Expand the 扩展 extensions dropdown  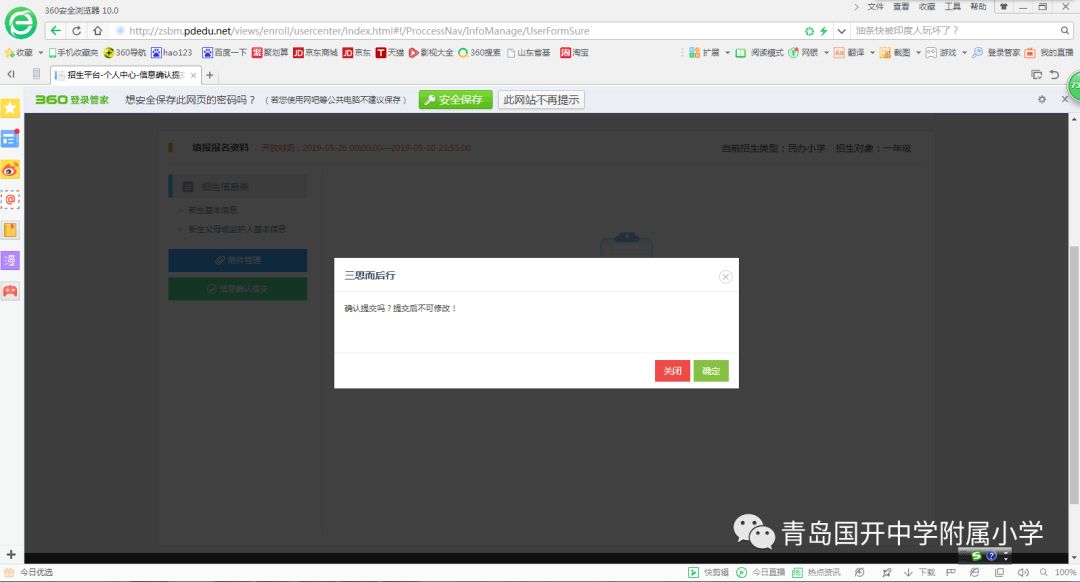[728, 53]
